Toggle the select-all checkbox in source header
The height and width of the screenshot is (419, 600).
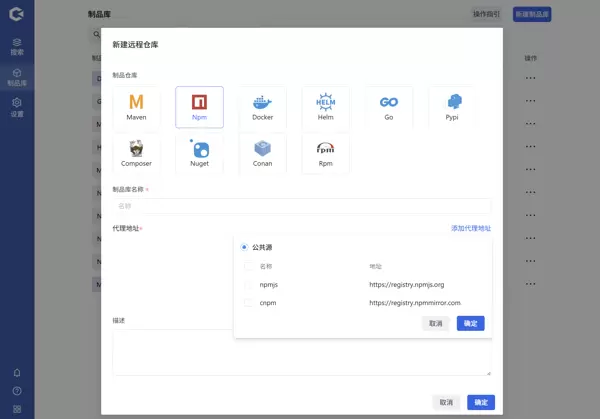(248, 267)
